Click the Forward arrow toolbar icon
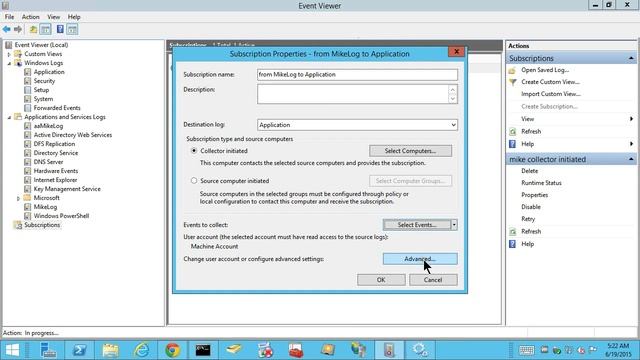This screenshot has width=640, height=360. (18, 29)
